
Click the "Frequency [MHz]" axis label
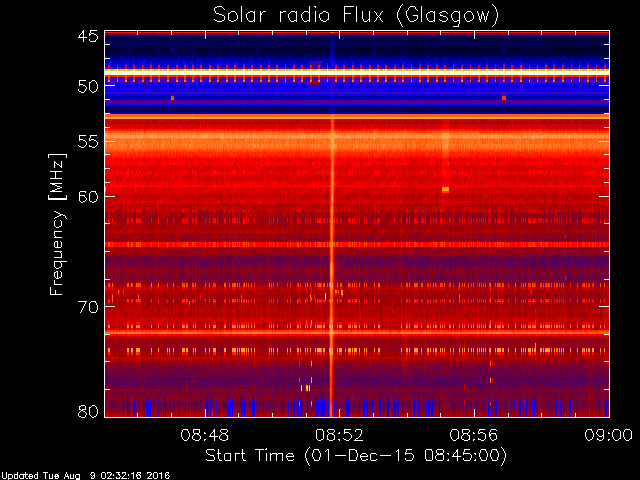click(57, 224)
